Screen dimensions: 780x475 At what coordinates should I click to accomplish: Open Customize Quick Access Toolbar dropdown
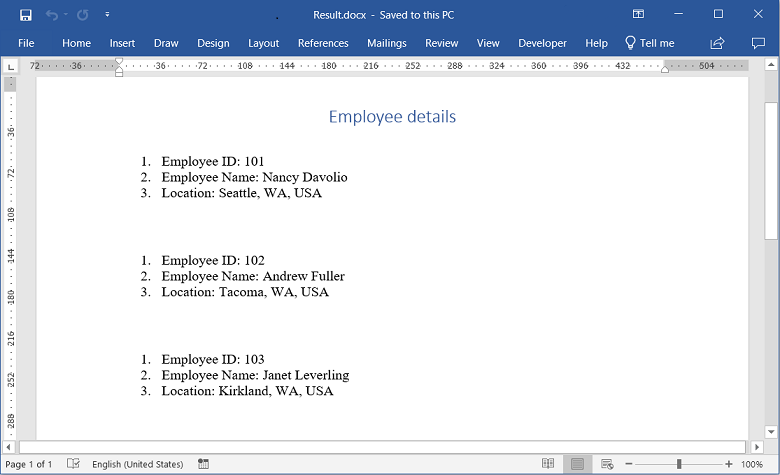pyautogui.click(x=107, y=14)
